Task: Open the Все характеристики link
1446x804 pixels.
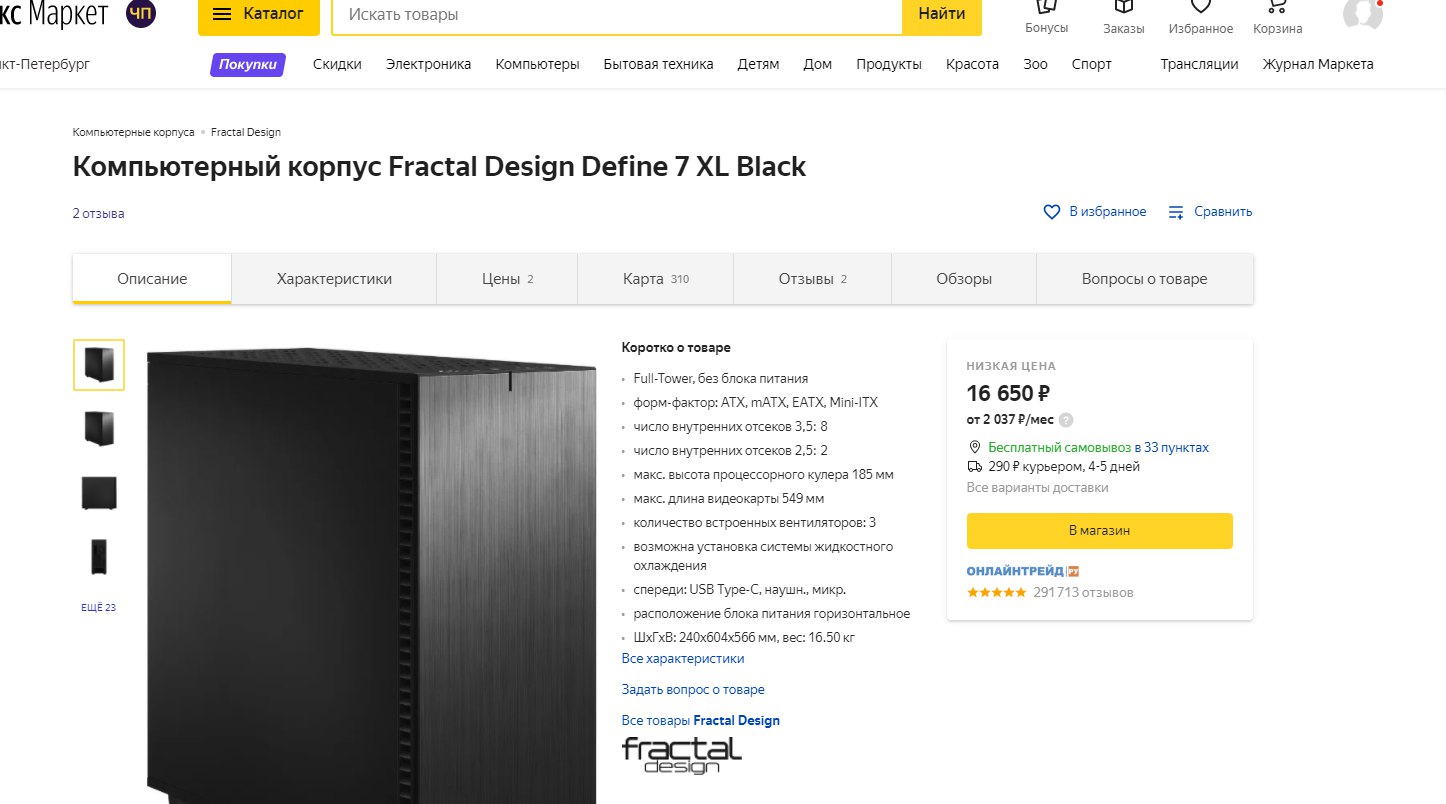Action: pos(683,659)
